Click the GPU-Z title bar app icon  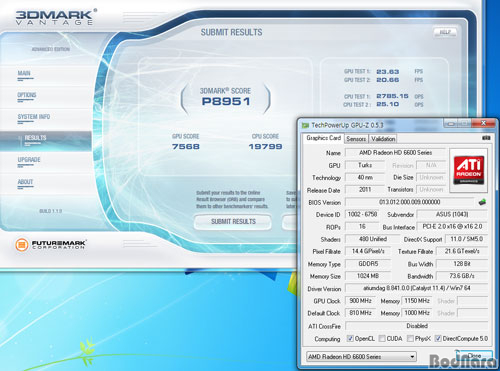click(305, 125)
